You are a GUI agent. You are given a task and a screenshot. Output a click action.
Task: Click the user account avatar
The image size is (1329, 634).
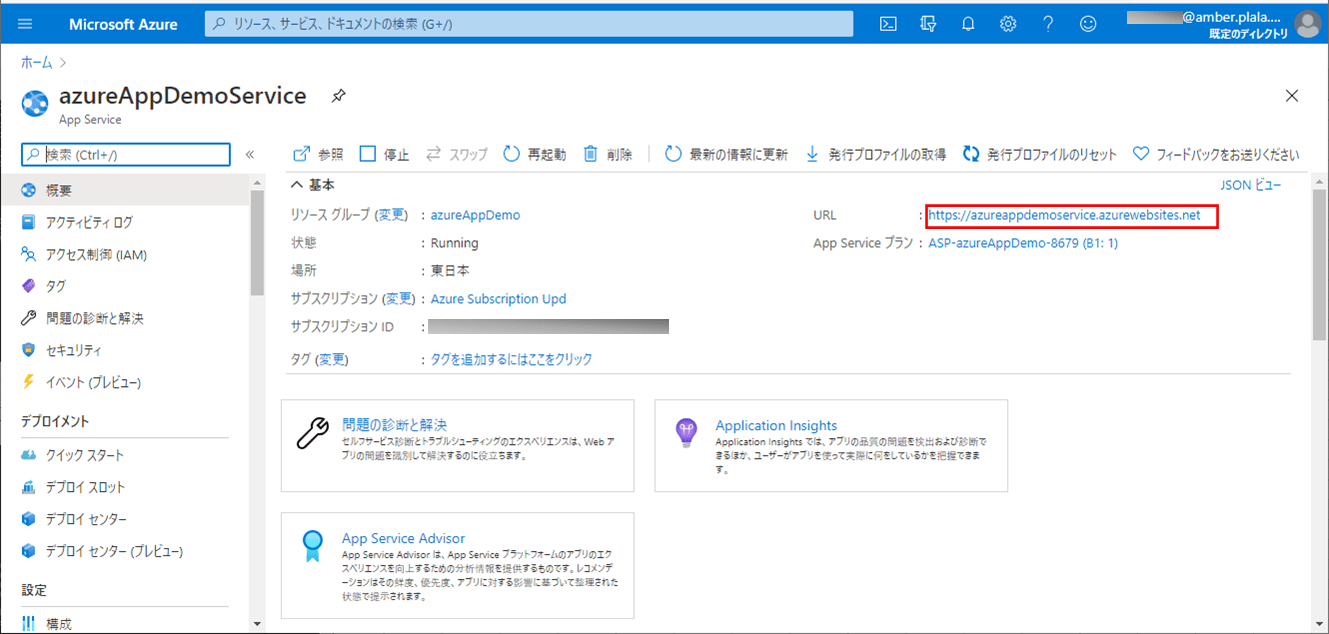tap(1307, 24)
